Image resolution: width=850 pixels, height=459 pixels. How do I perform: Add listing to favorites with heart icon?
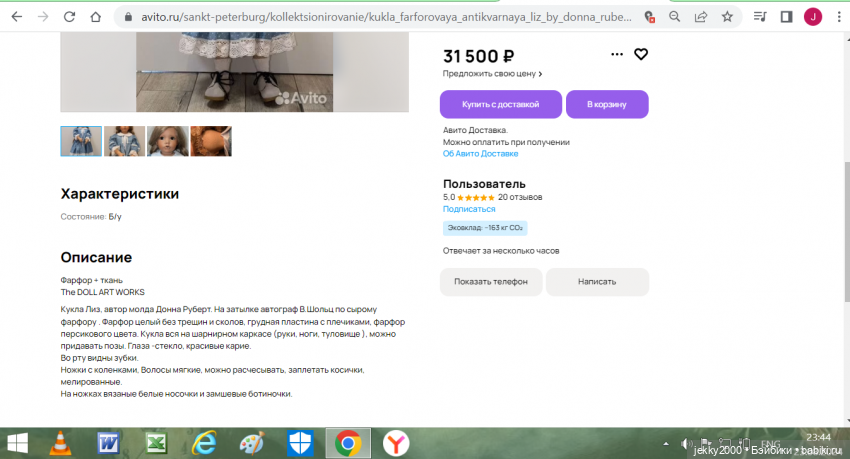click(x=641, y=54)
